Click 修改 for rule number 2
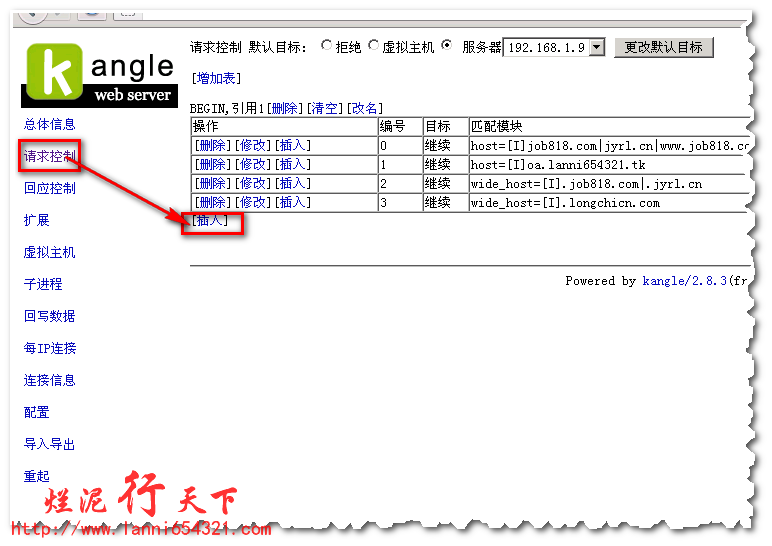 252,184
